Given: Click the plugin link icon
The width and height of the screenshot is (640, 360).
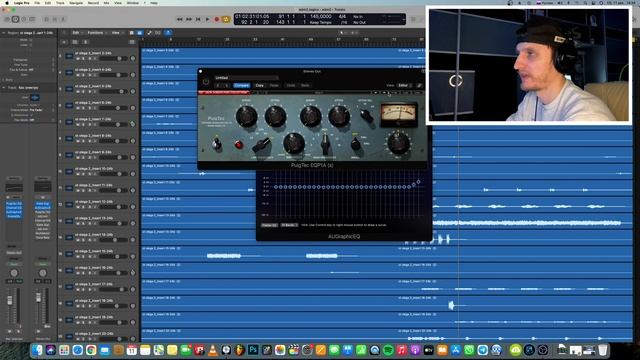Looking at the screenshot, I should pos(419,85).
